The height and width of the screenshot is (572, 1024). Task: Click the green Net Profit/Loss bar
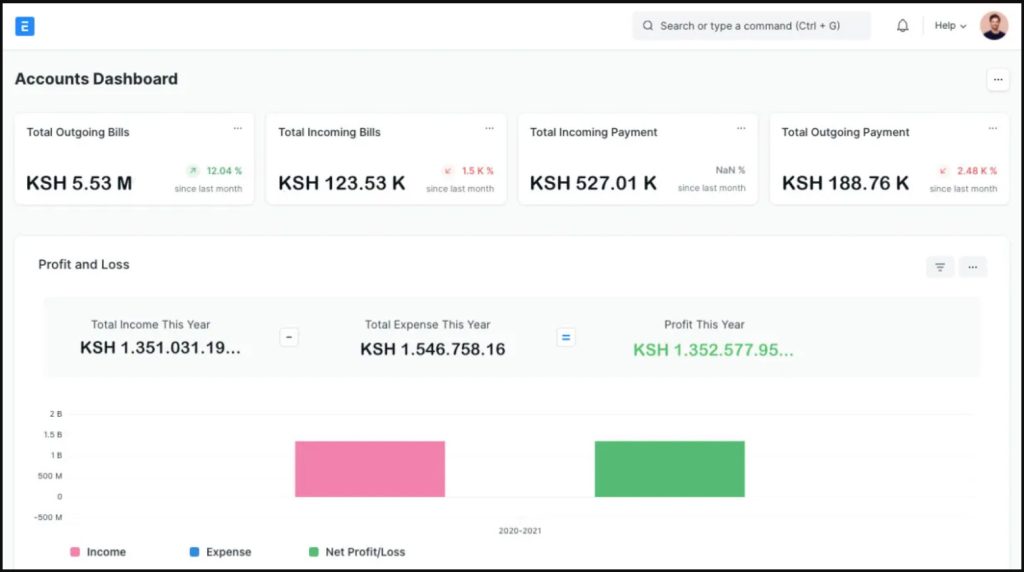[x=669, y=469]
